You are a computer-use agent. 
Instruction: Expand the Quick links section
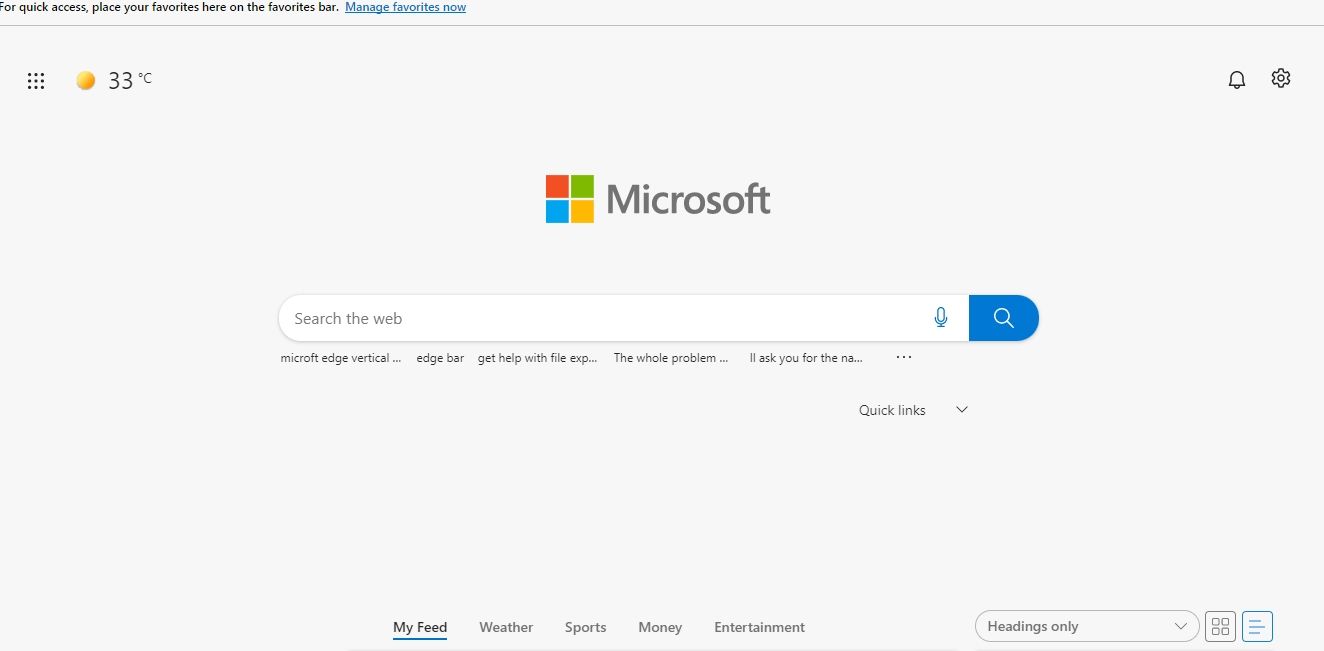point(961,410)
